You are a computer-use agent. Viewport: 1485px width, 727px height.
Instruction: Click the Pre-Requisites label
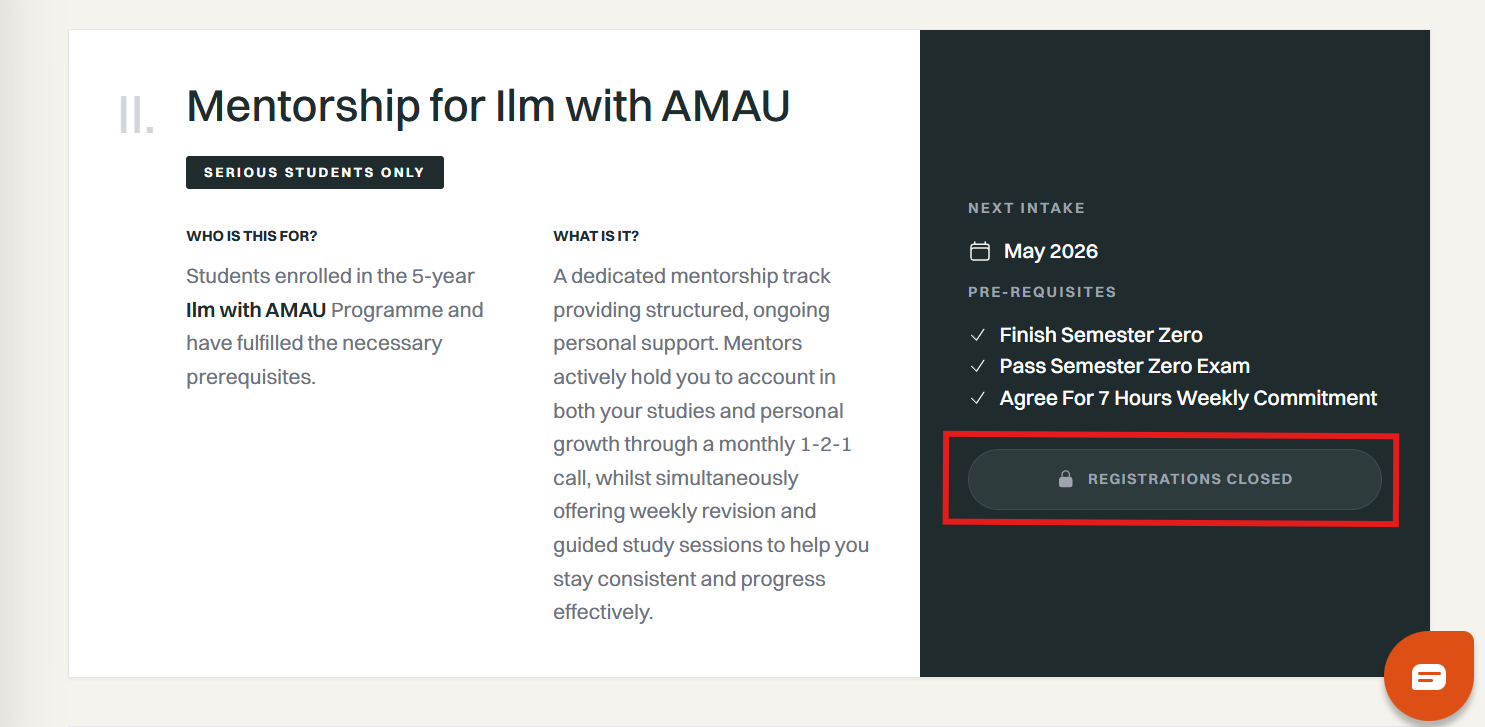[1042, 292]
